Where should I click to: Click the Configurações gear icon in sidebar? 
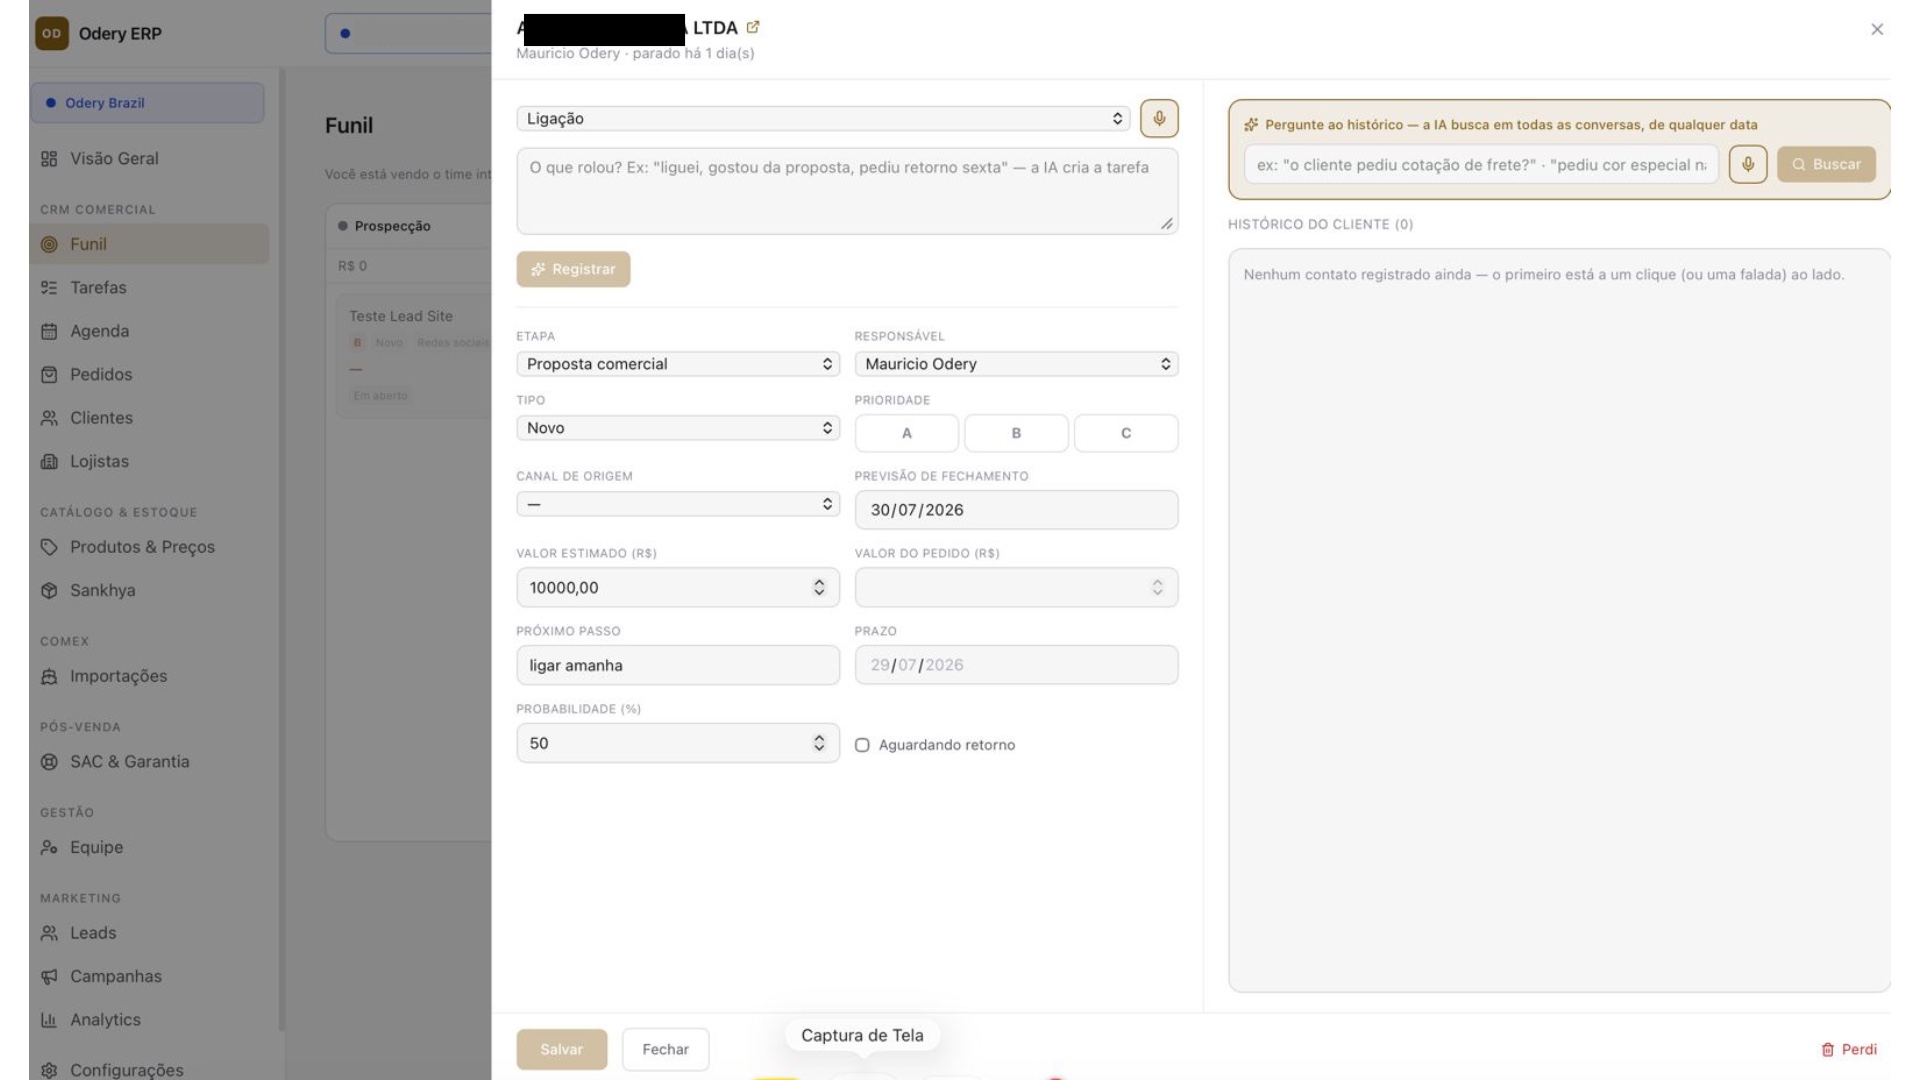49,1071
